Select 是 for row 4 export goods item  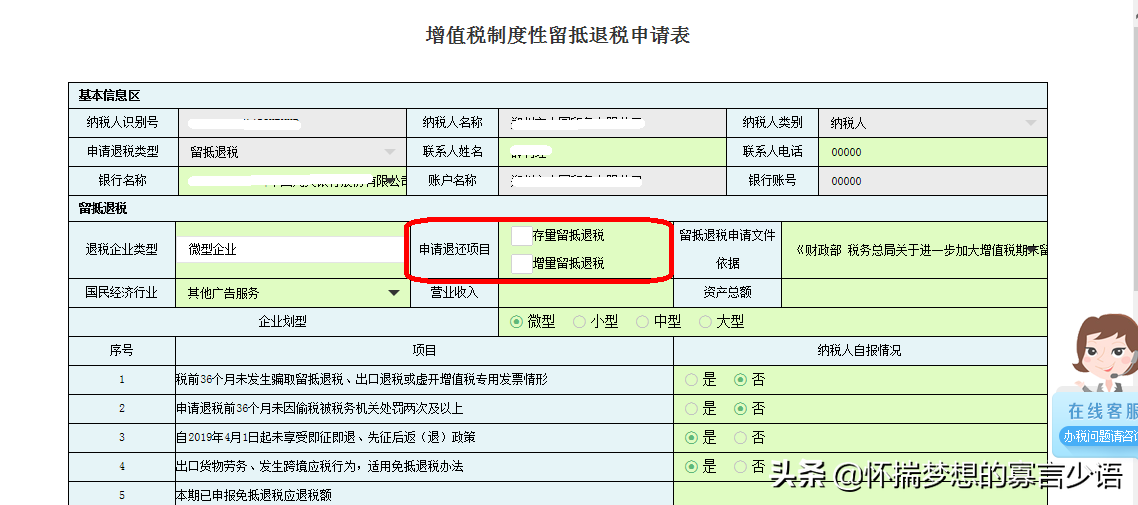(692, 467)
